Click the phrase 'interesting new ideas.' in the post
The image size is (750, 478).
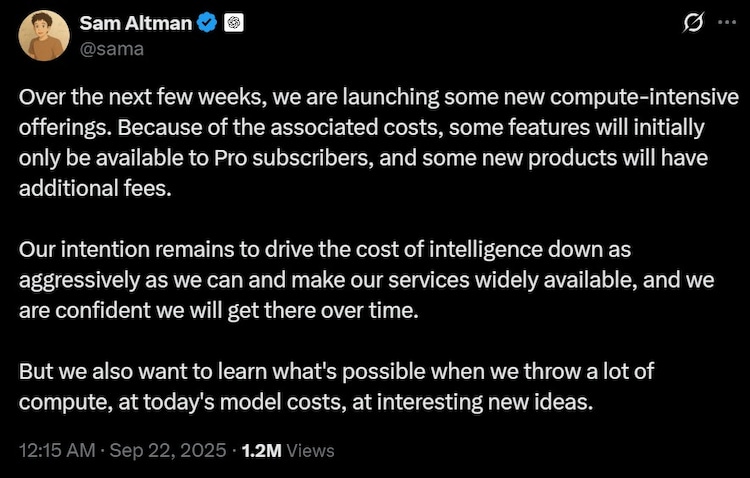pyautogui.click(x=485, y=401)
